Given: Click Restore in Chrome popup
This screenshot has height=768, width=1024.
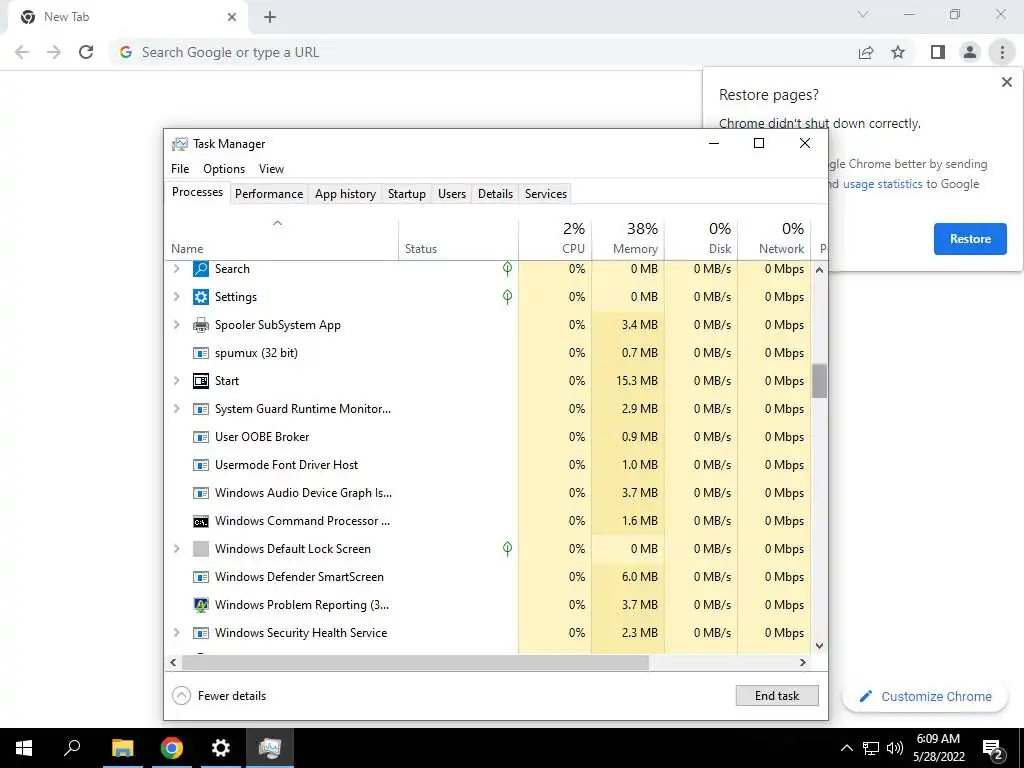Looking at the screenshot, I should click(x=970, y=239).
